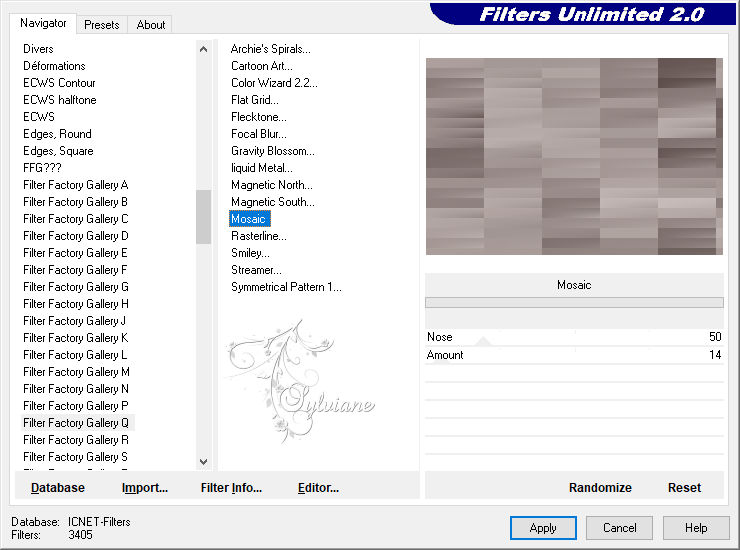Image resolution: width=740 pixels, height=550 pixels.
Task: Click the category list scrollbar thumb
Action: [x=203, y=217]
